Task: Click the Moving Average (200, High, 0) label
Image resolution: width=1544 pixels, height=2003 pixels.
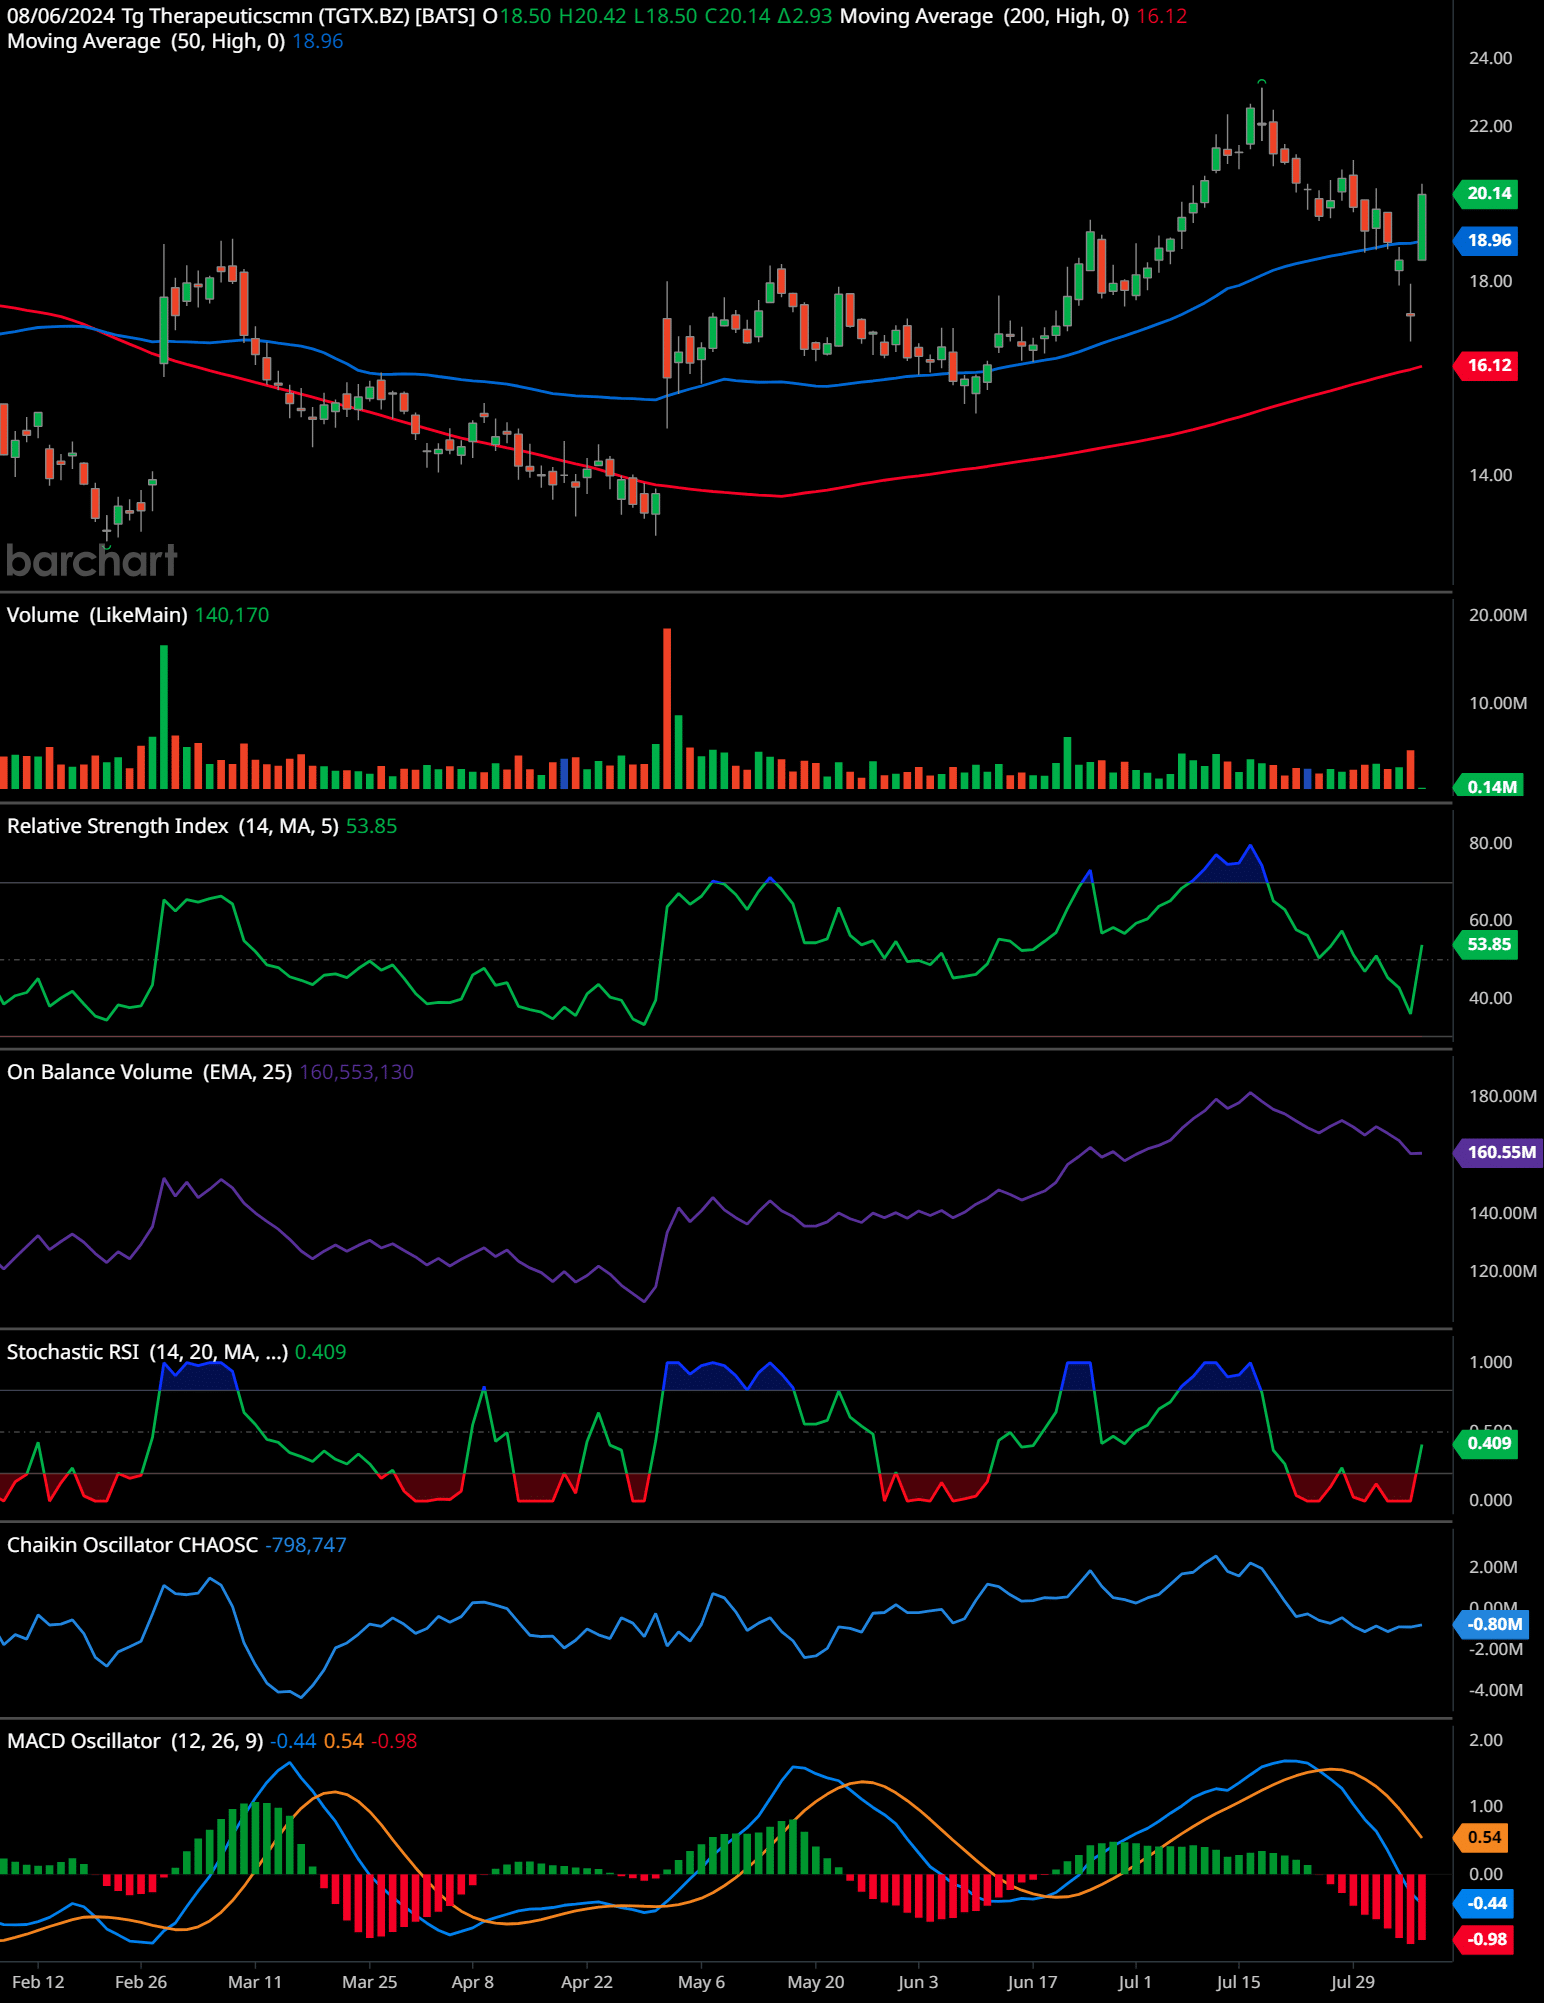Action: pyautogui.click(x=984, y=16)
